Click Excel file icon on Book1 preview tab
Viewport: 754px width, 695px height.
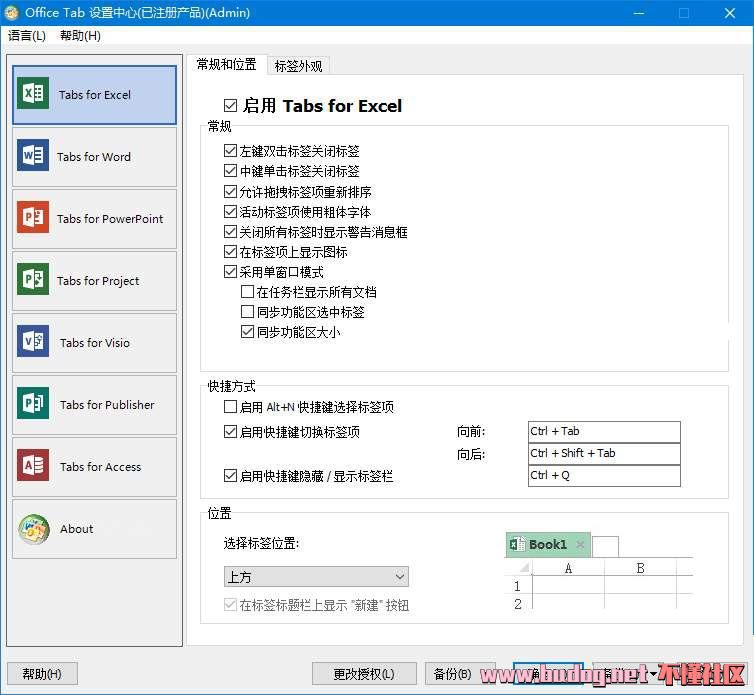click(517, 544)
